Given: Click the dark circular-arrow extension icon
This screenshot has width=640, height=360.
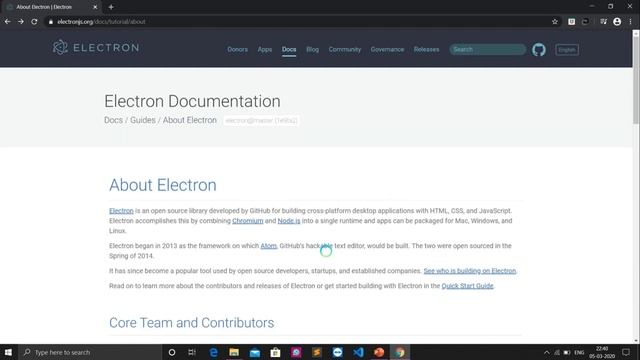Looking at the screenshot, I should click(x=585, y=22).
